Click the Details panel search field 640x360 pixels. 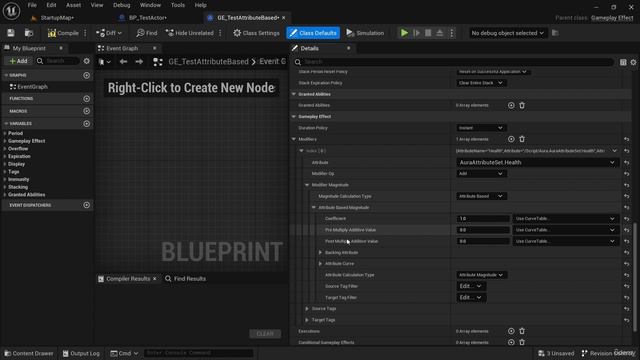453,62
